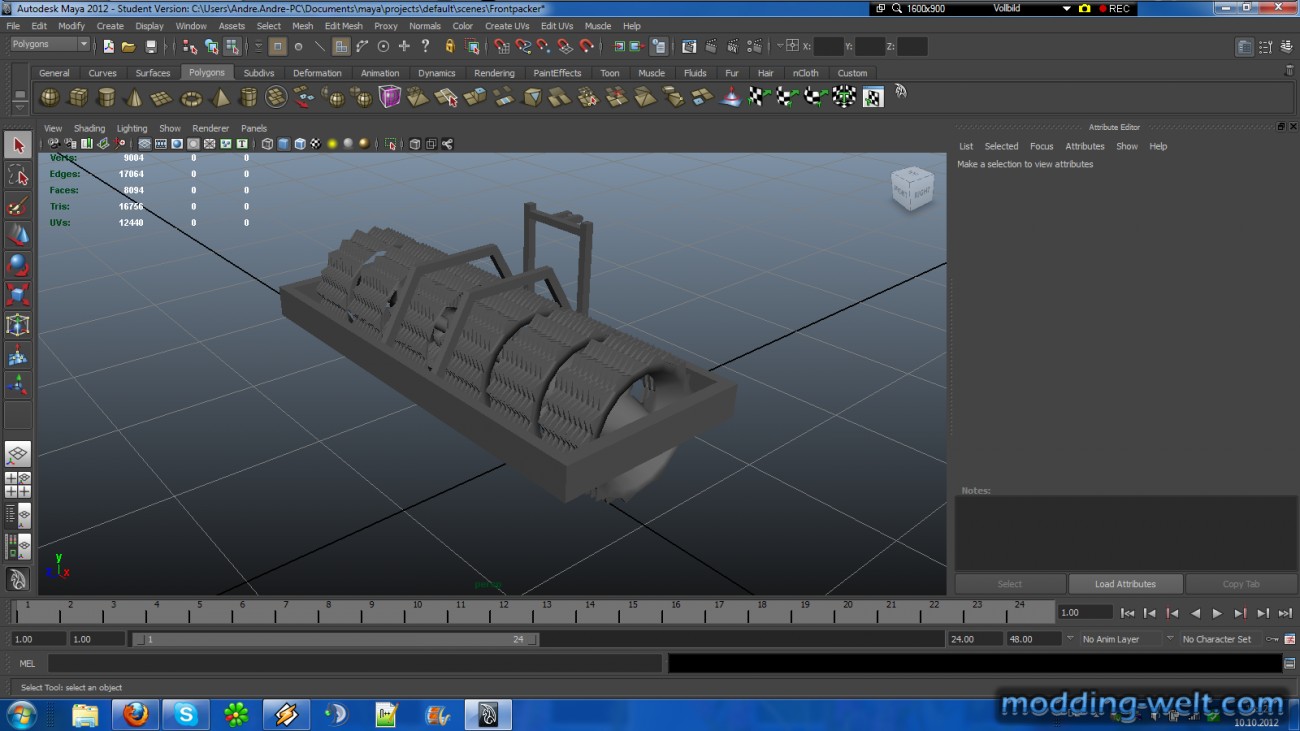Toggle textured display checker sphere
Screen dimensions: 1300x731
315,144
